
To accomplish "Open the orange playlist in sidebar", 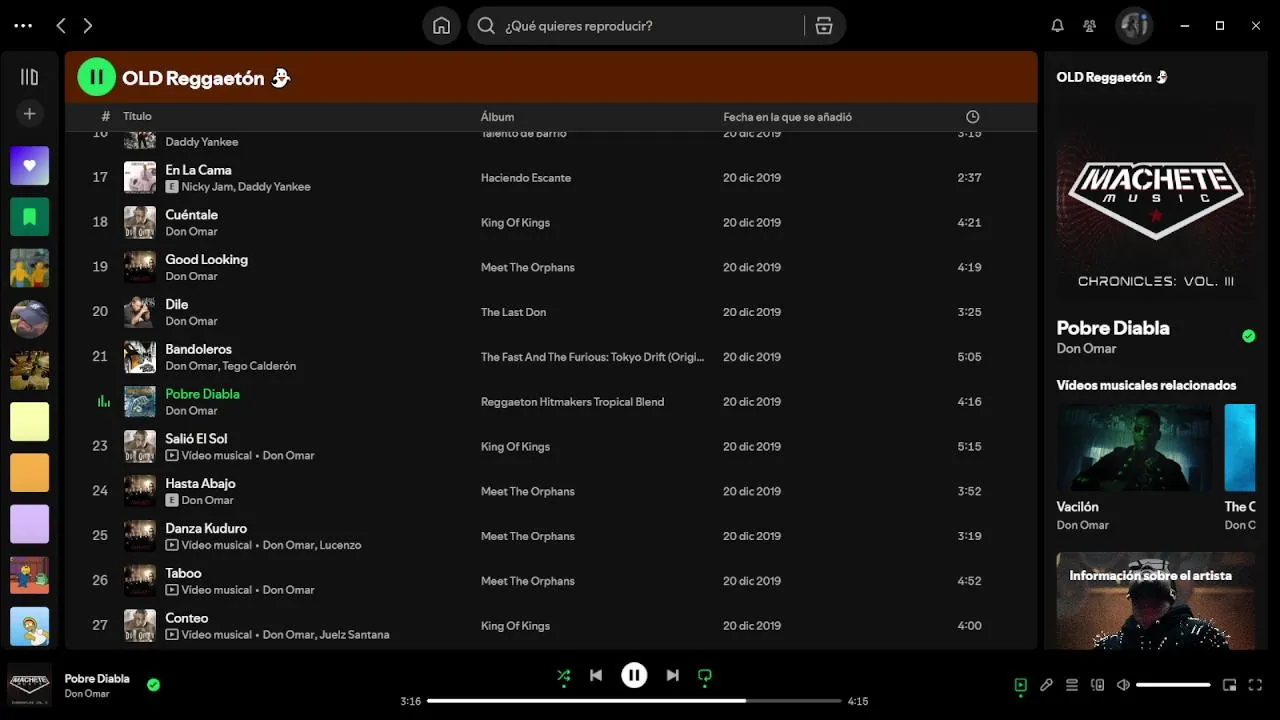I will point(29,473).
